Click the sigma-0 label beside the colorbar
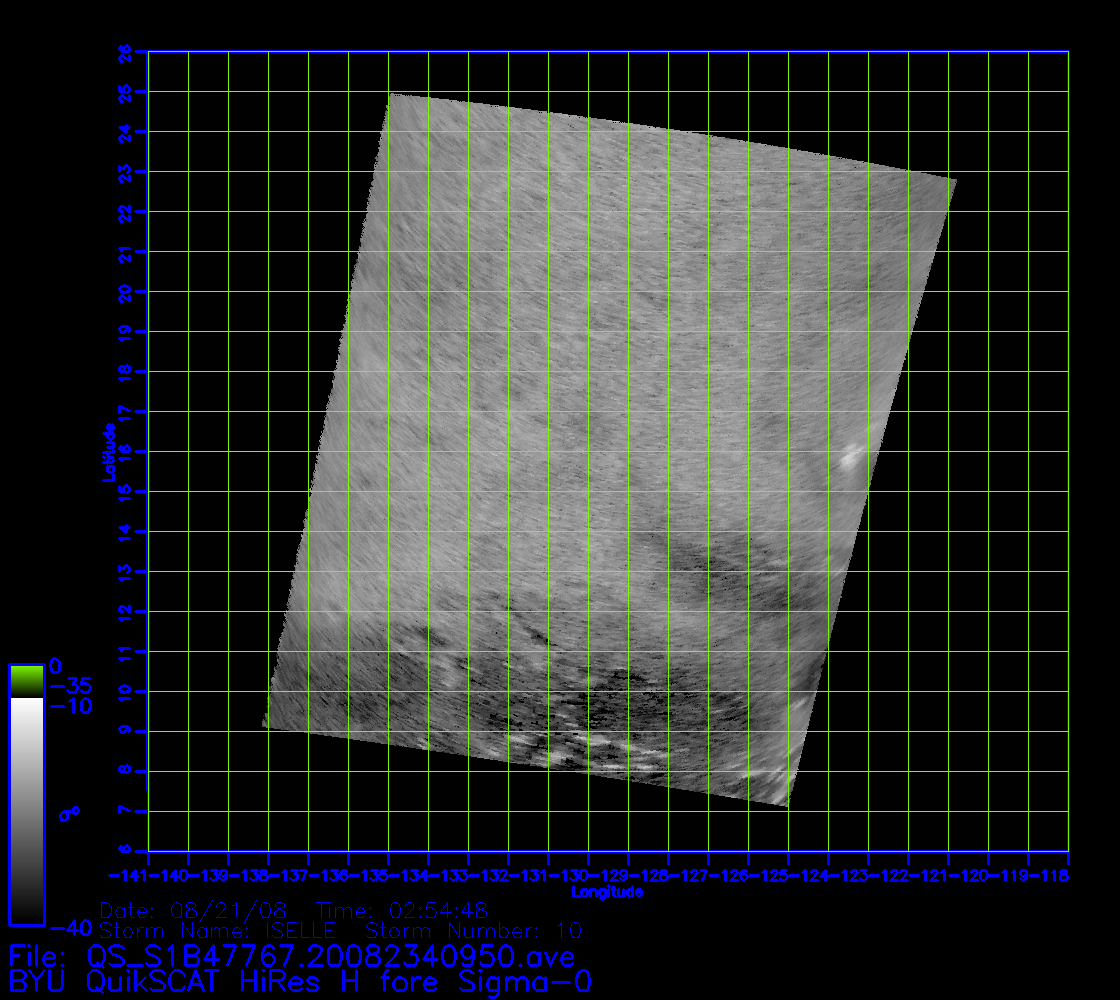The width and height of the screenshot is (1120, 1000). pos(69,814)
